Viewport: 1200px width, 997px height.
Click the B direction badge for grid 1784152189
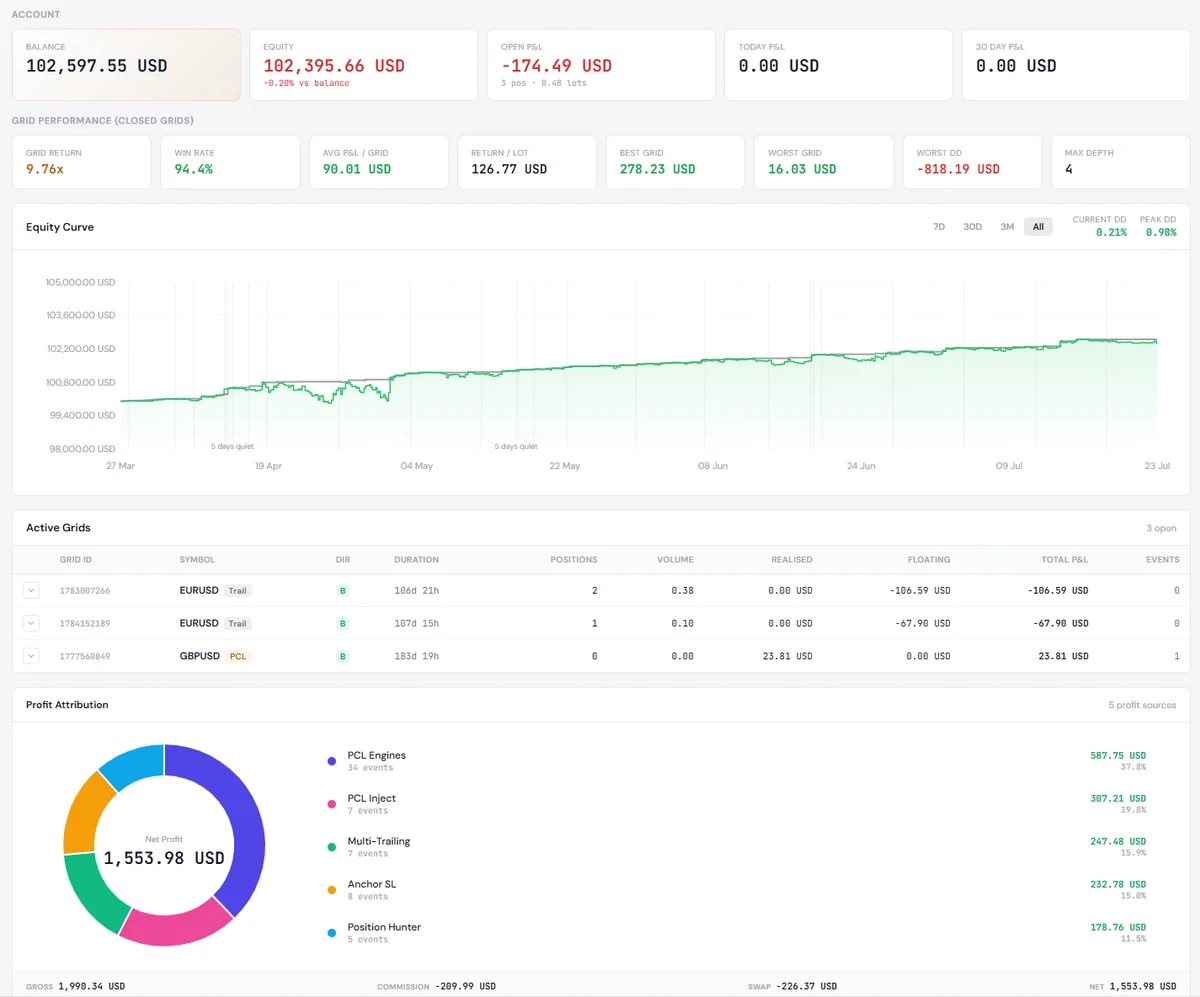coord(343,623)
